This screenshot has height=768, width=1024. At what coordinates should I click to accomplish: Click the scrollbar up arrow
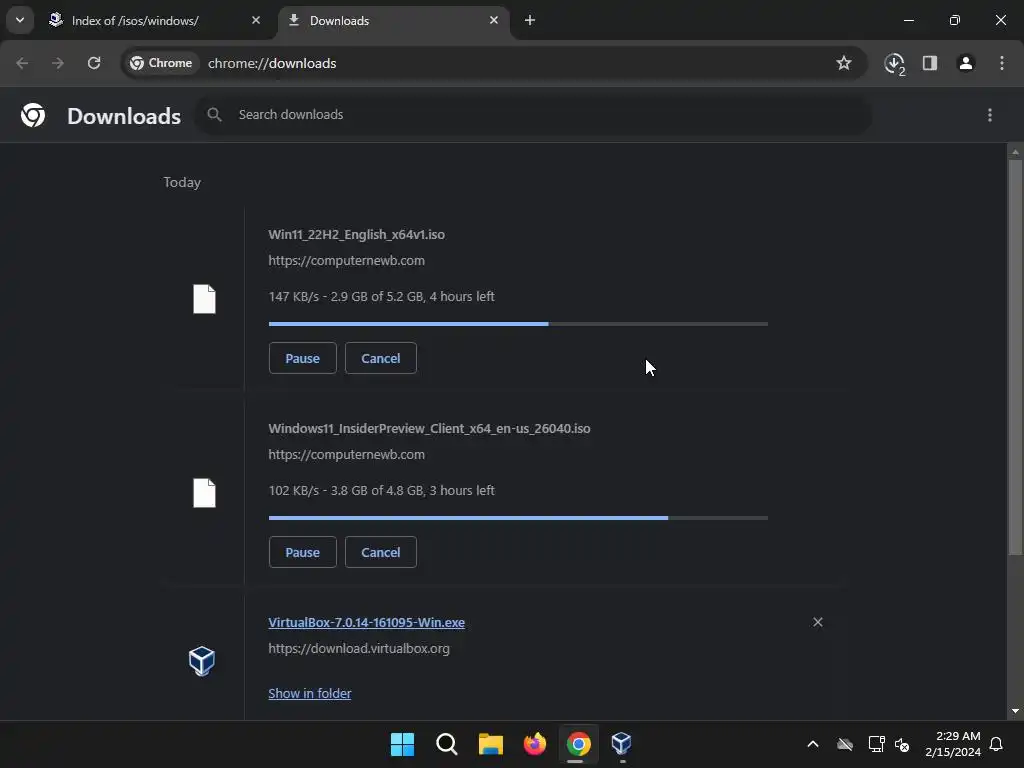pyautogui.click(x=1015, y=152)
